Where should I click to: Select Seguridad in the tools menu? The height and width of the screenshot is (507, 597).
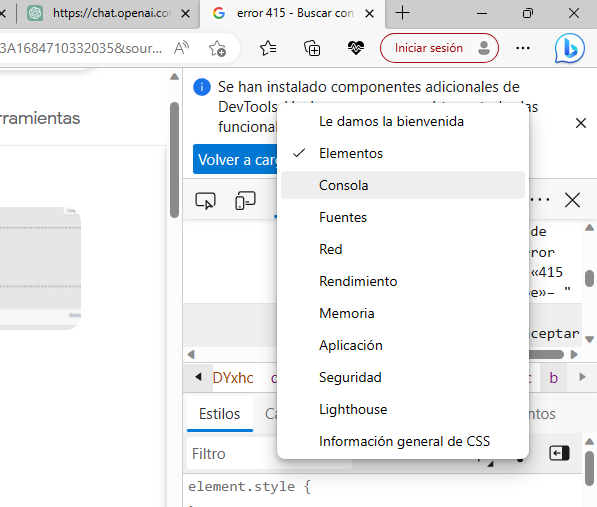tap(403, 377)
